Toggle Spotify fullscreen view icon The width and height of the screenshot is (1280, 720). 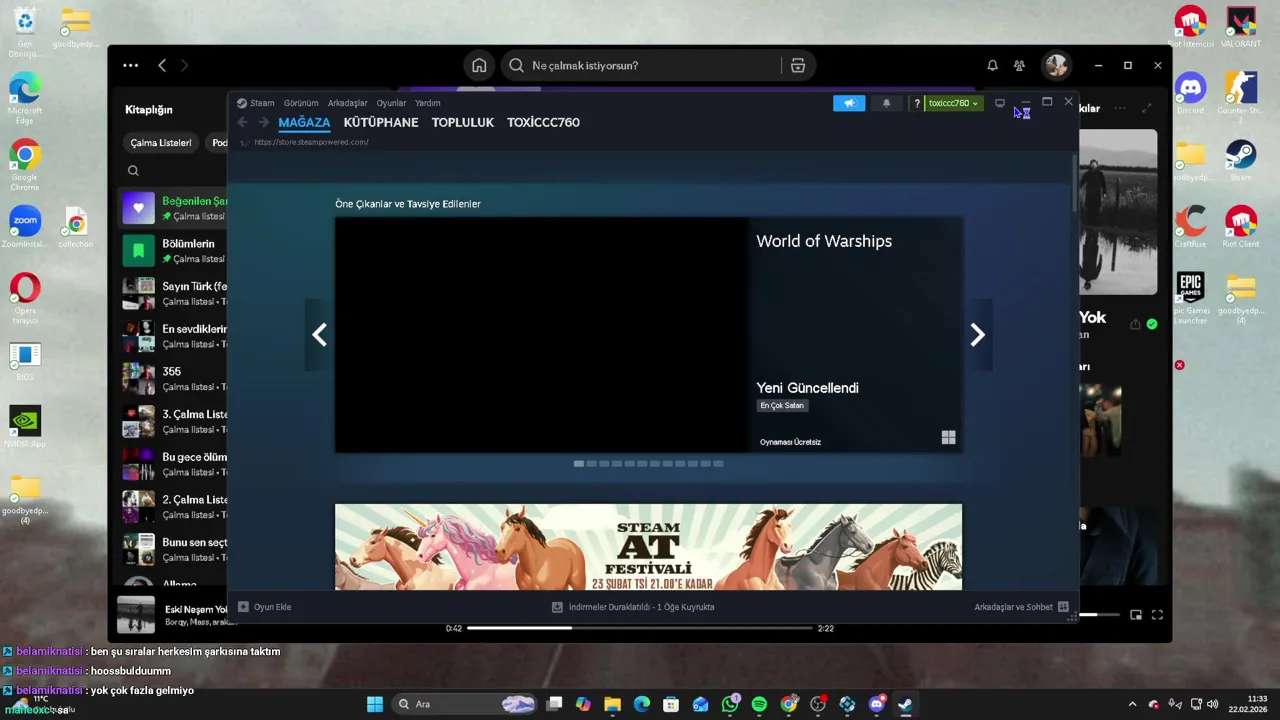click(1157, 615)
